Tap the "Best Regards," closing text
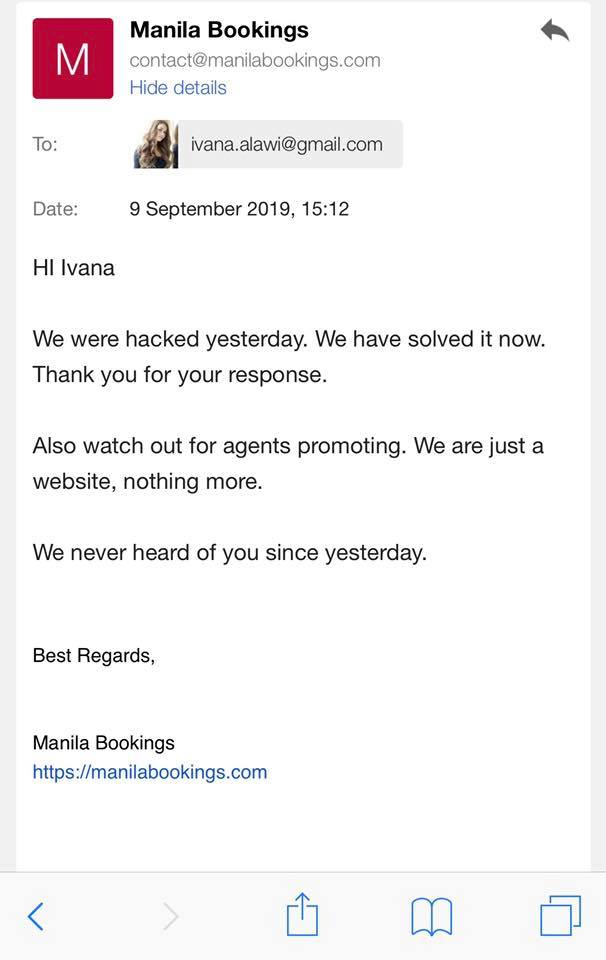The width and height of the screenshot is (606, 960). (x=94, y=656)
